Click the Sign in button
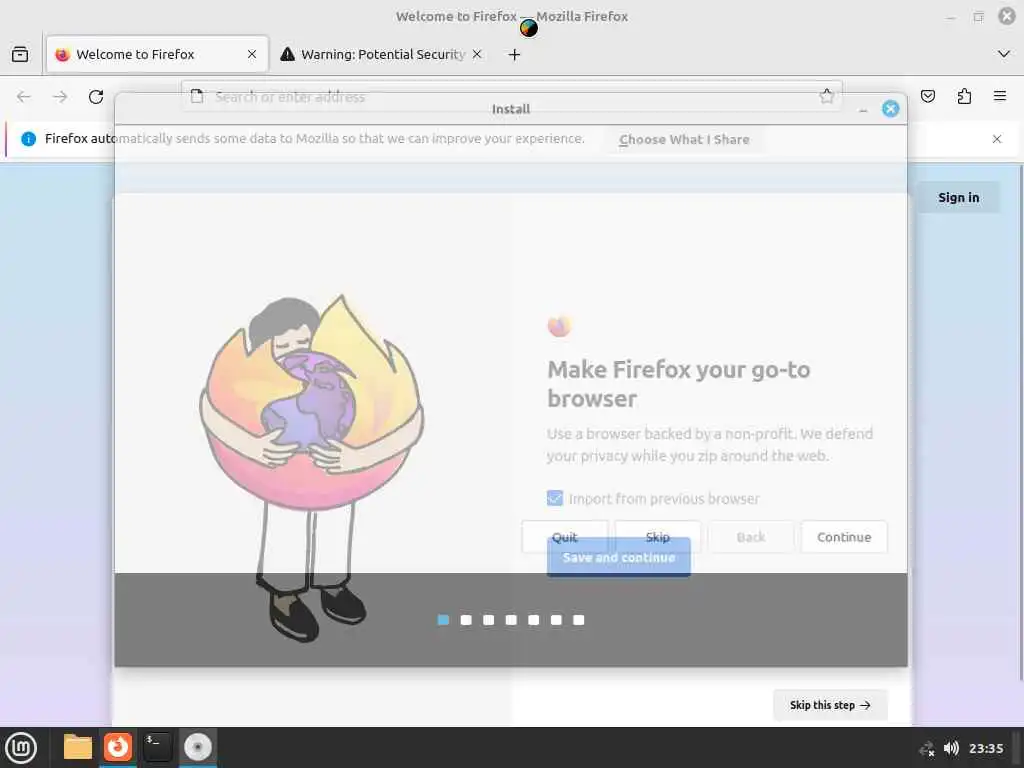The width and height of the screenshot is (1024, 768). pos(959,197)
